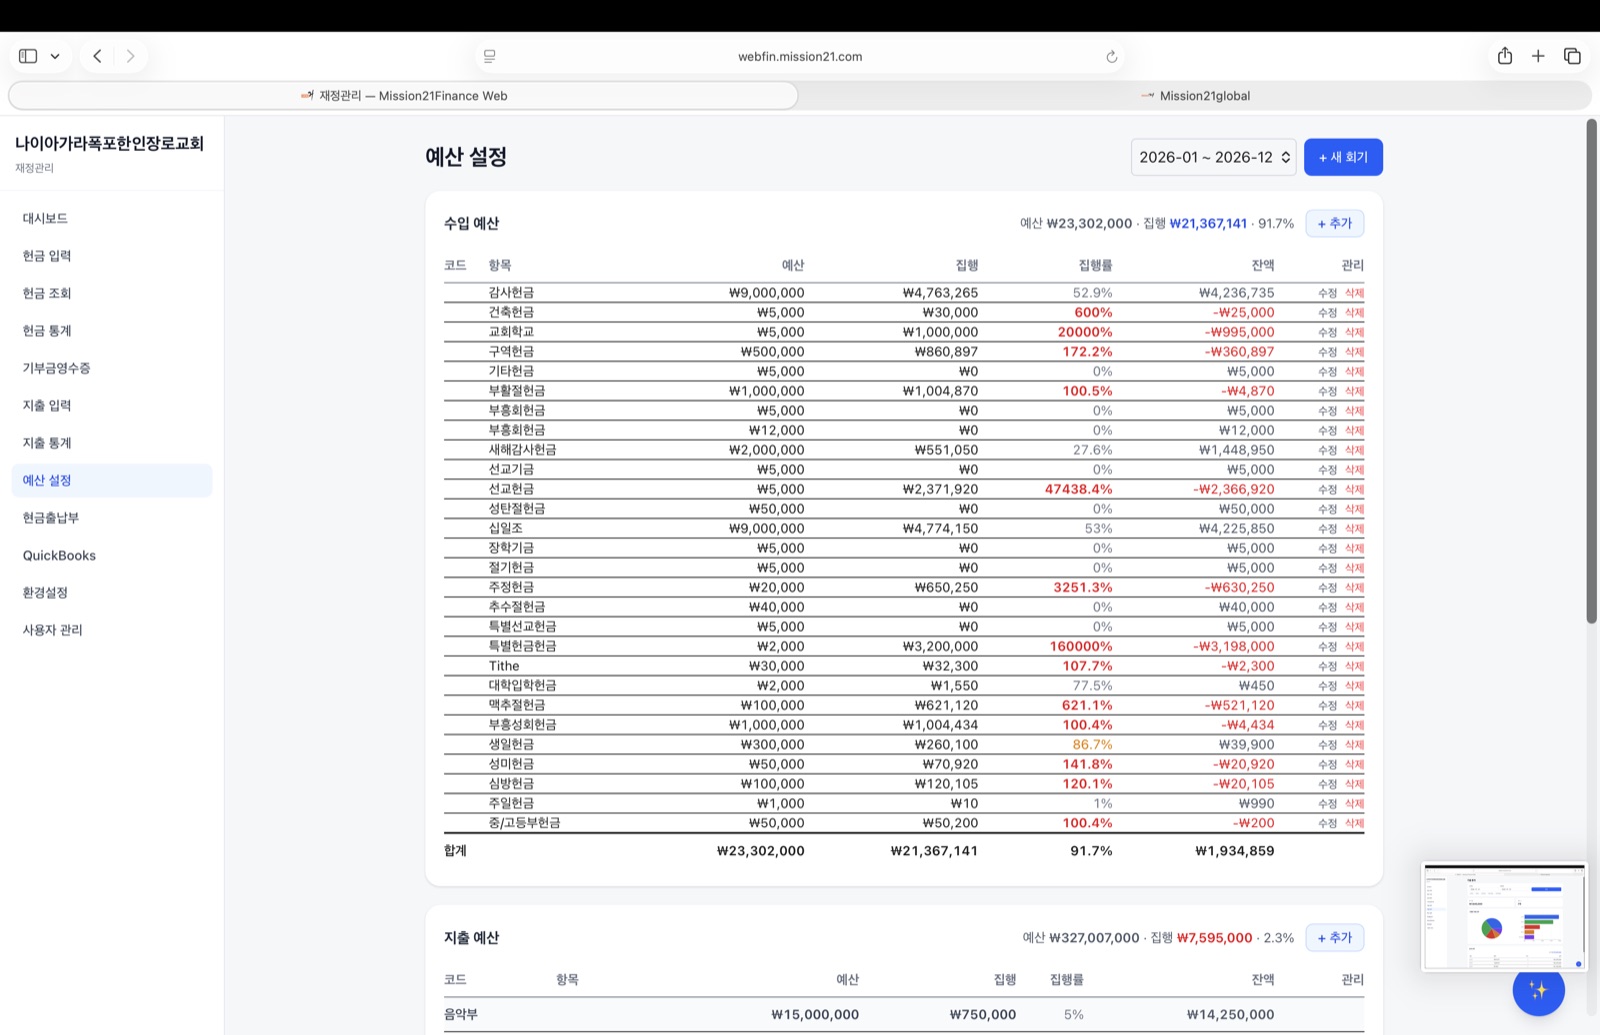Switch to the Mission21global tab

(1195, 96)
